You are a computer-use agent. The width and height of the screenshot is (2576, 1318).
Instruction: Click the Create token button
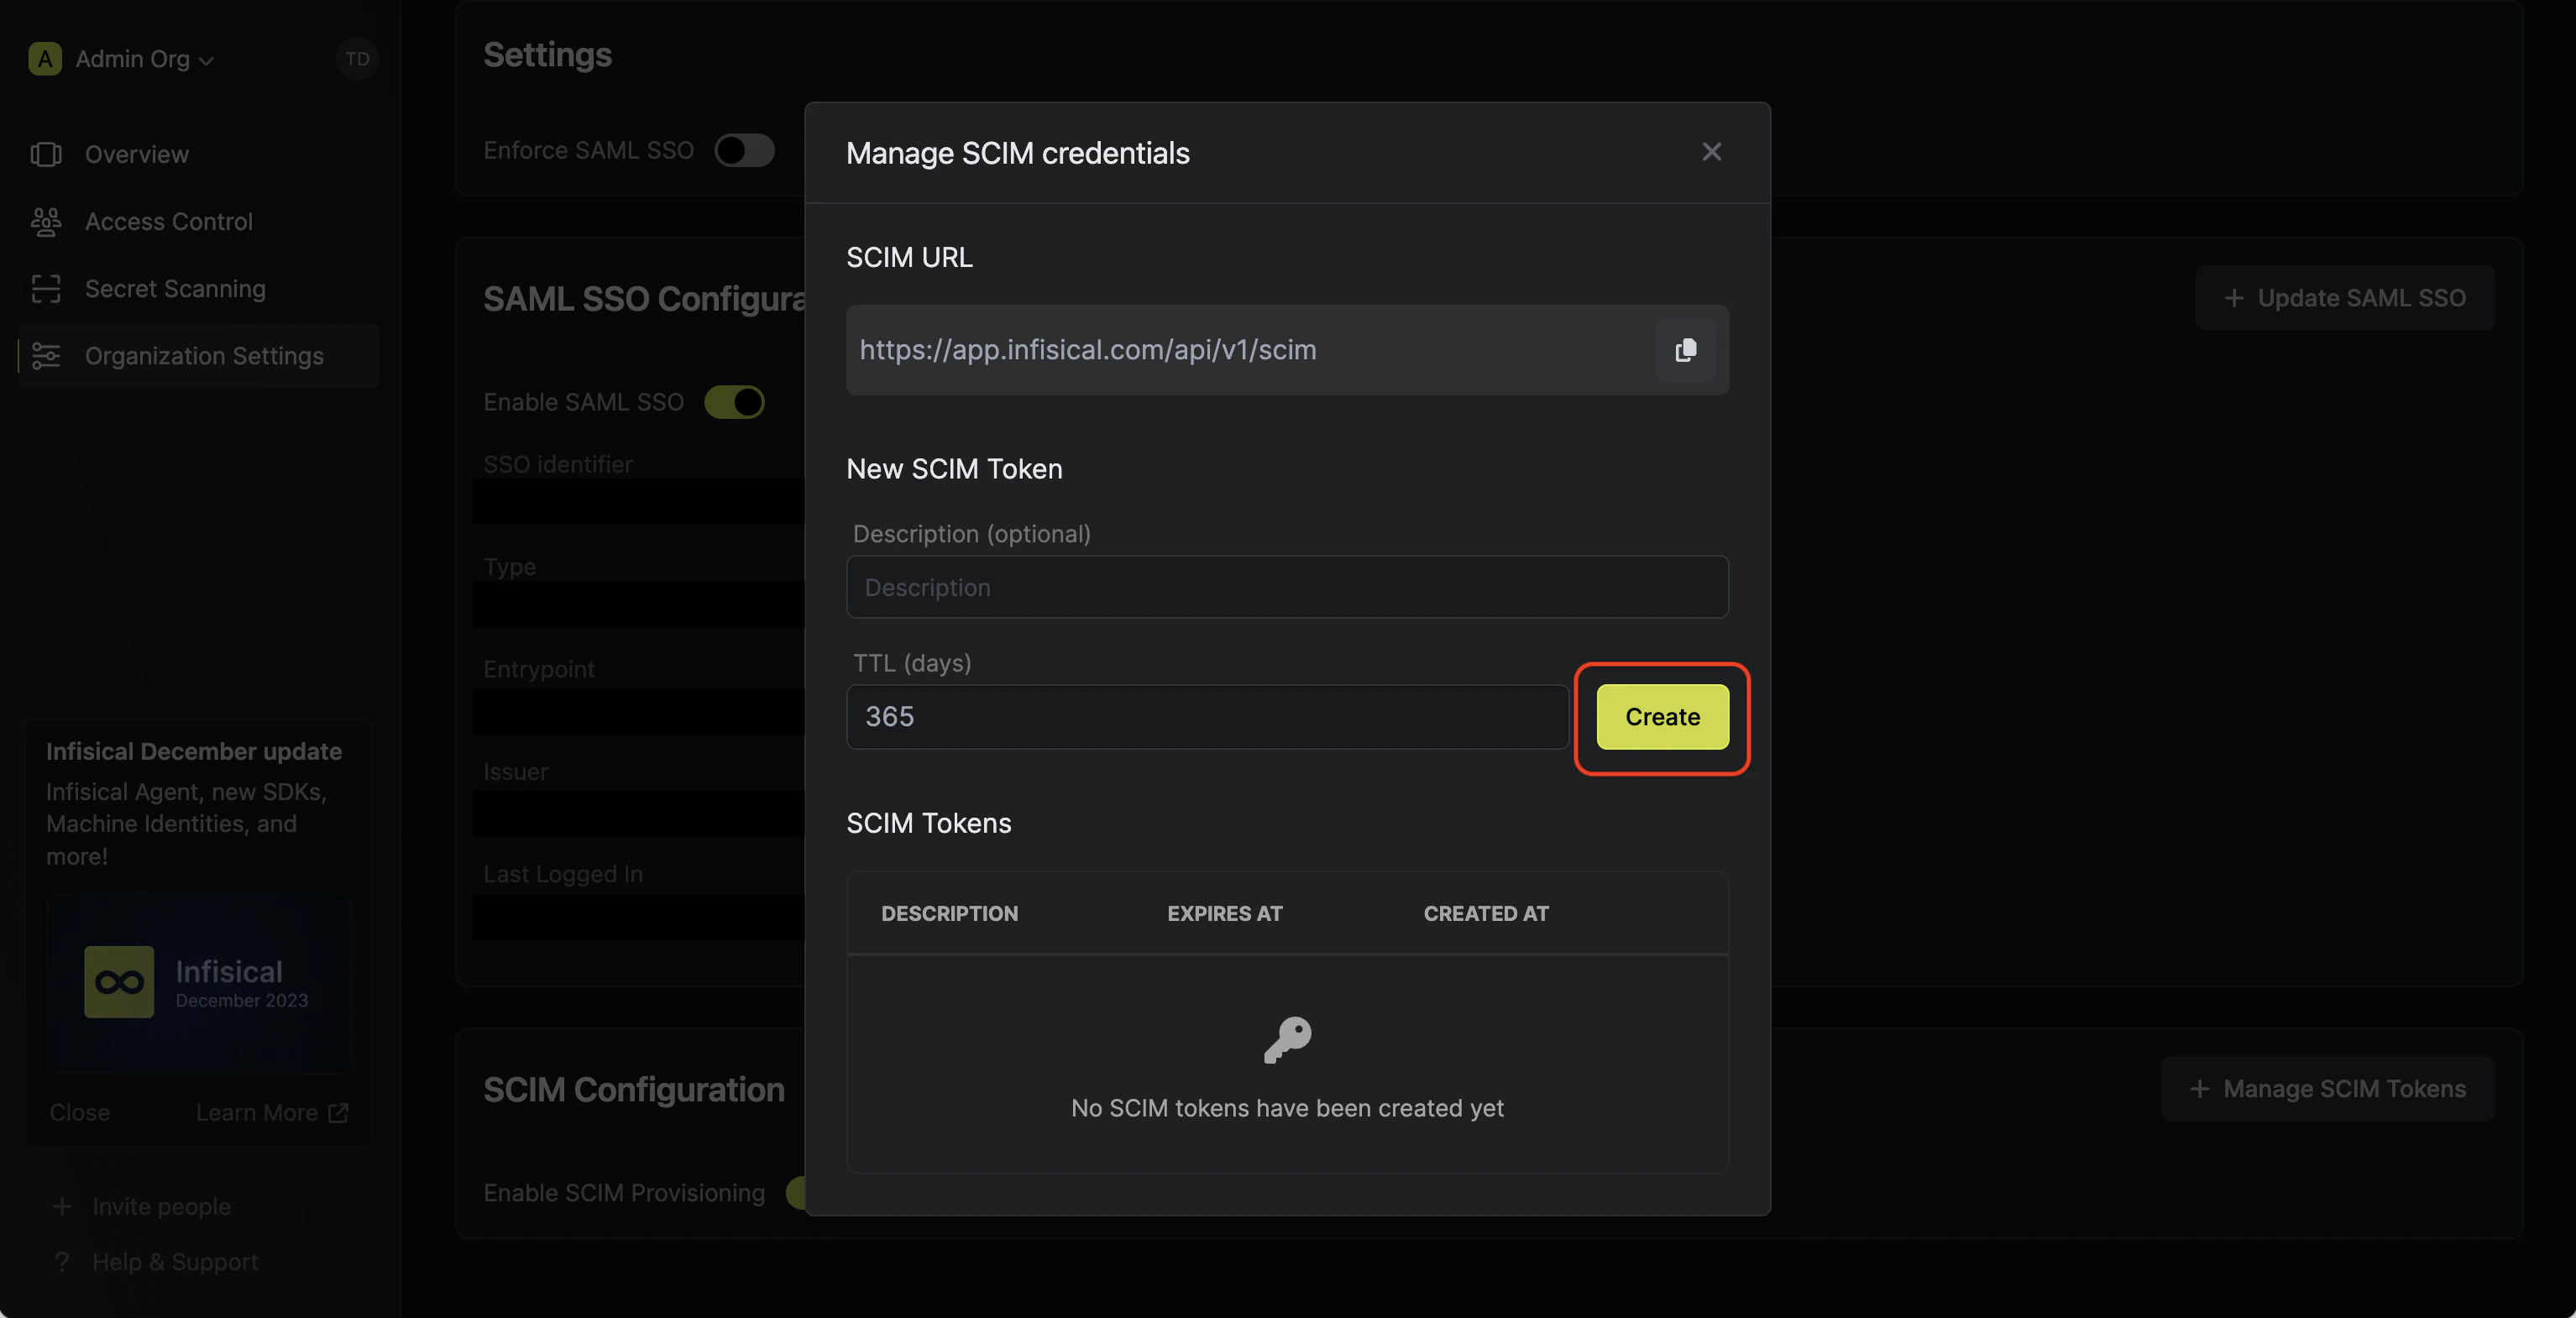click(x=1662, y=717)
